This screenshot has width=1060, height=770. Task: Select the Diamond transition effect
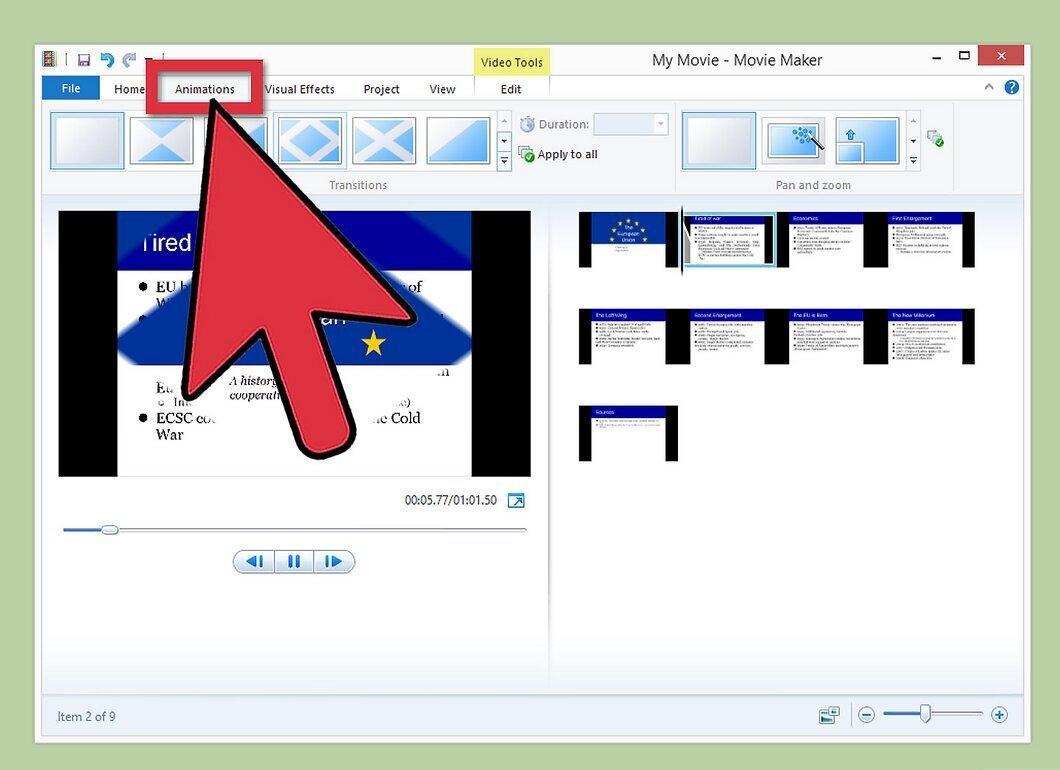(x=310, y=141)
